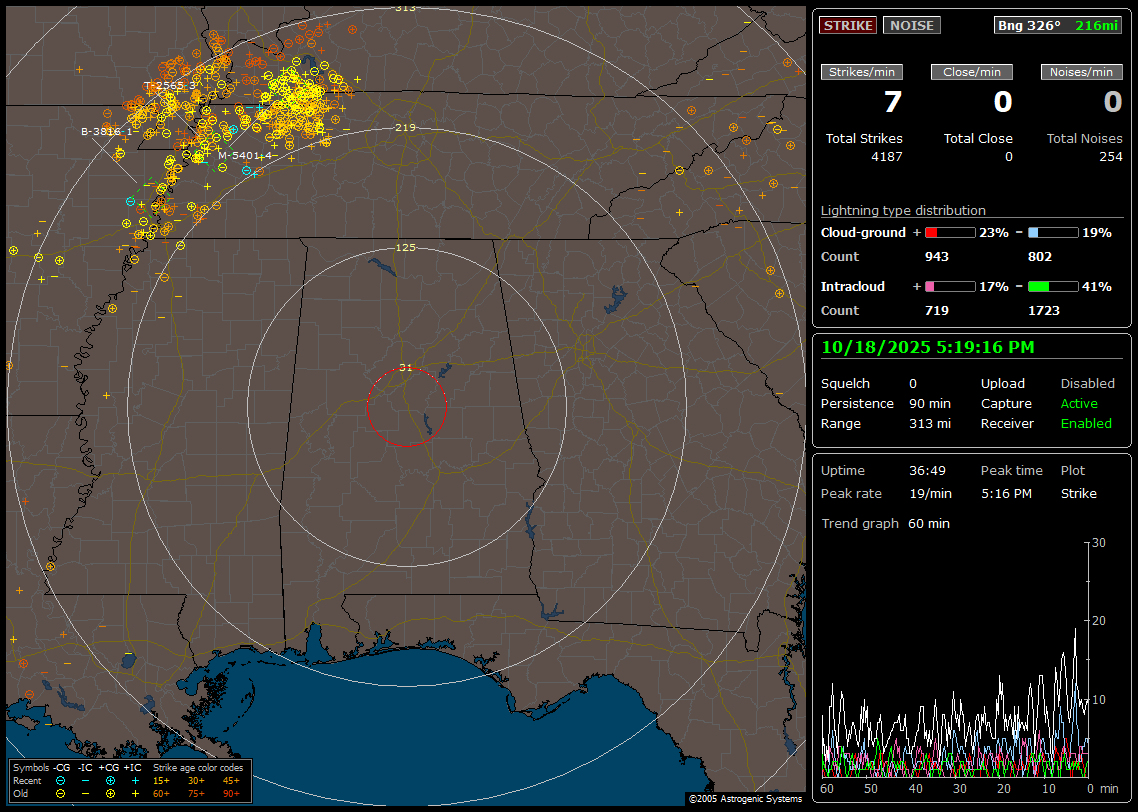Select the Noises/min counter button
1138x812 pixels.
coord(1081,72)
